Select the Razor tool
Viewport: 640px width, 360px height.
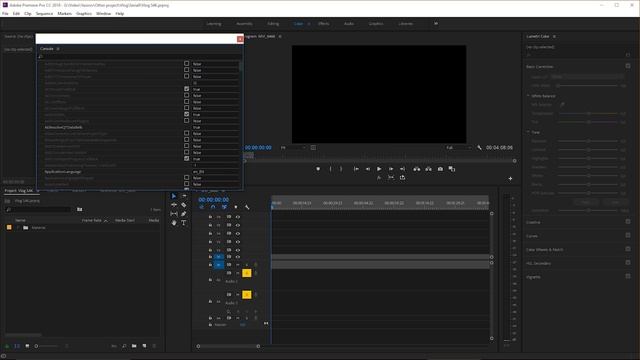coord(184,205)
